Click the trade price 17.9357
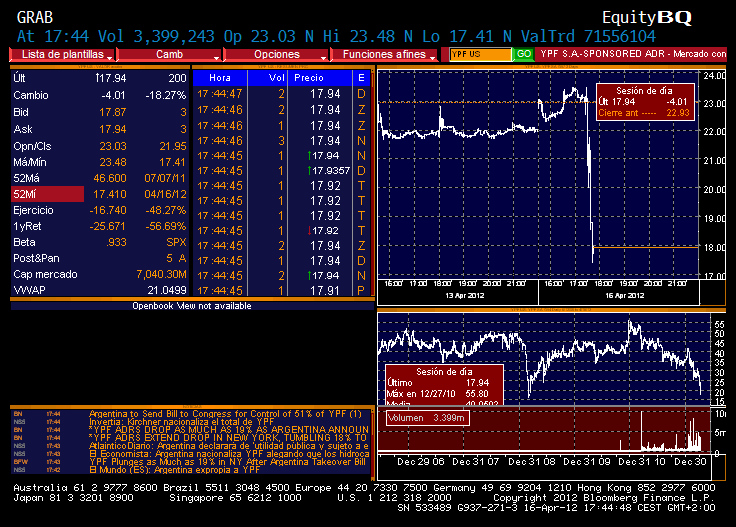The width and height of the screenshot is (736, 527). (x=331, y=171)
